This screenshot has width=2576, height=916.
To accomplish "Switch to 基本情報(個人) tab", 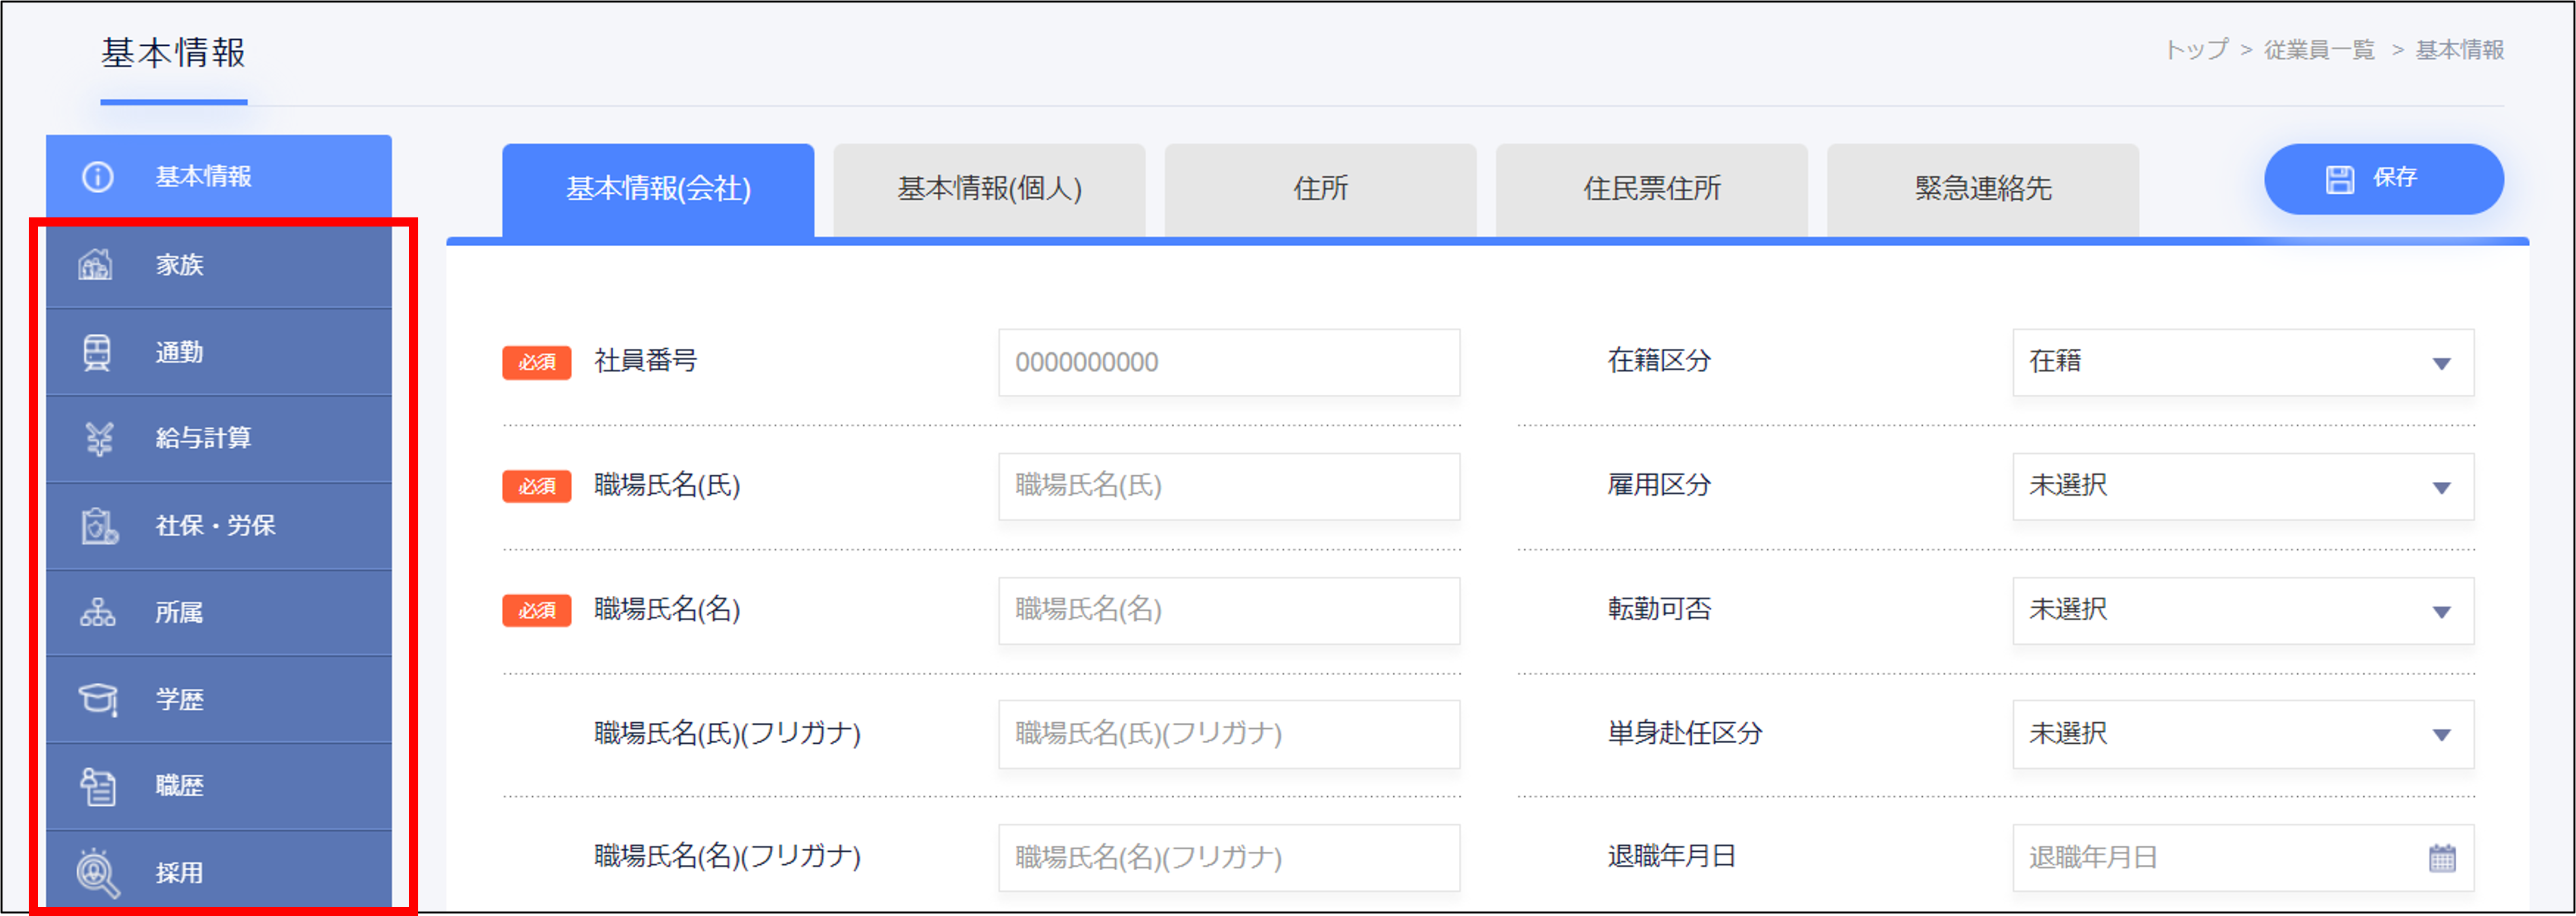I will [988, 189].
